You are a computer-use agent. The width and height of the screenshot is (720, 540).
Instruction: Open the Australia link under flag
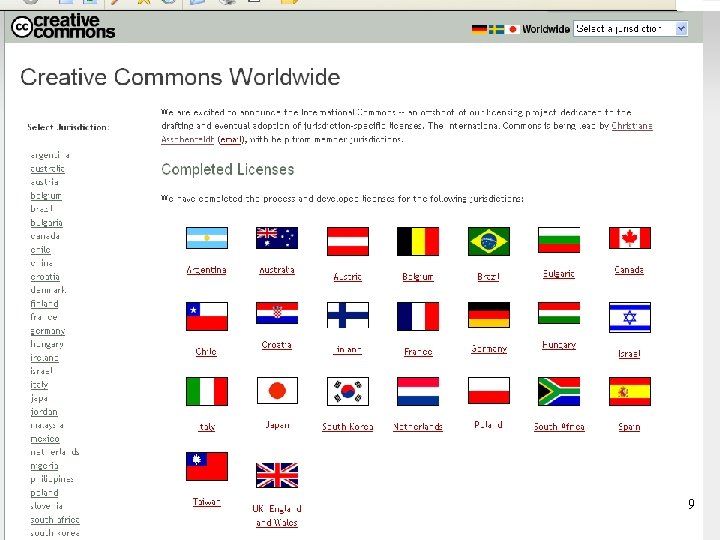277,270
